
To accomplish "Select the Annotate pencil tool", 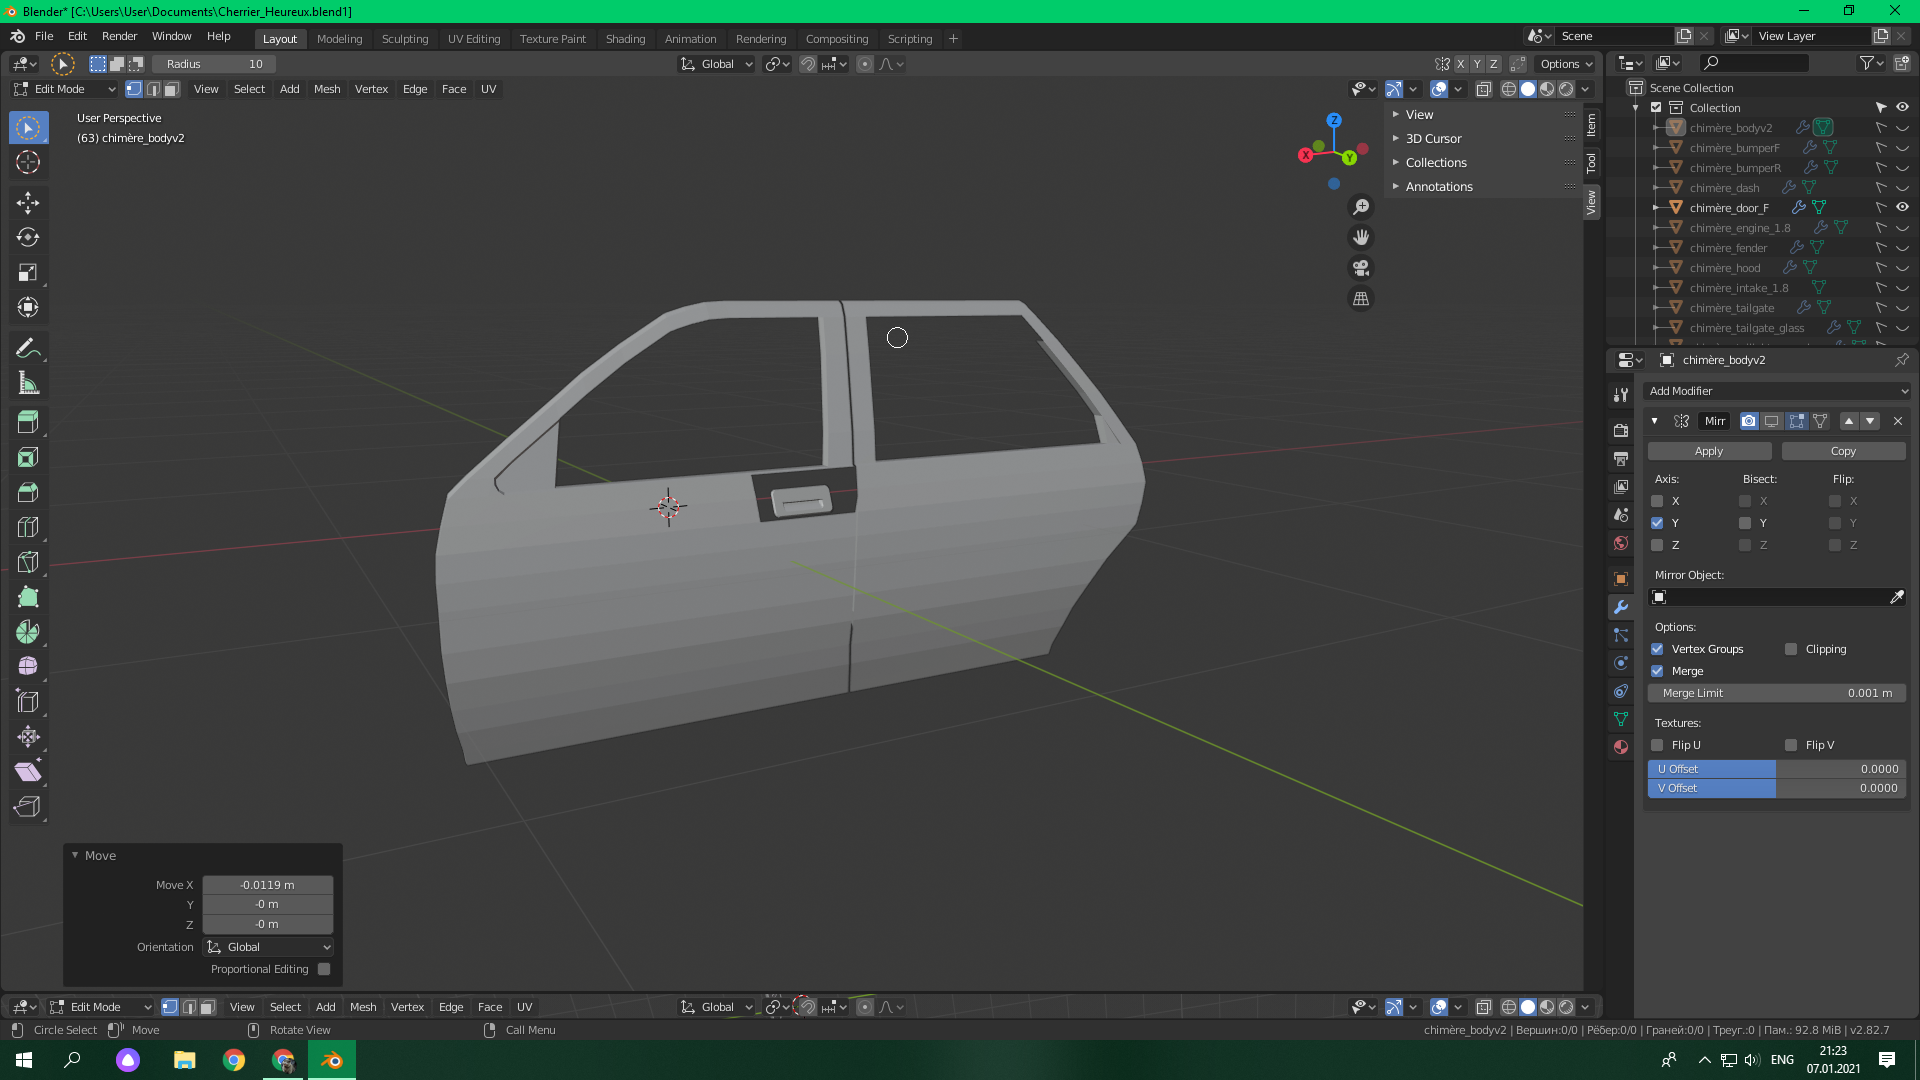I will (x=28, y=348).
